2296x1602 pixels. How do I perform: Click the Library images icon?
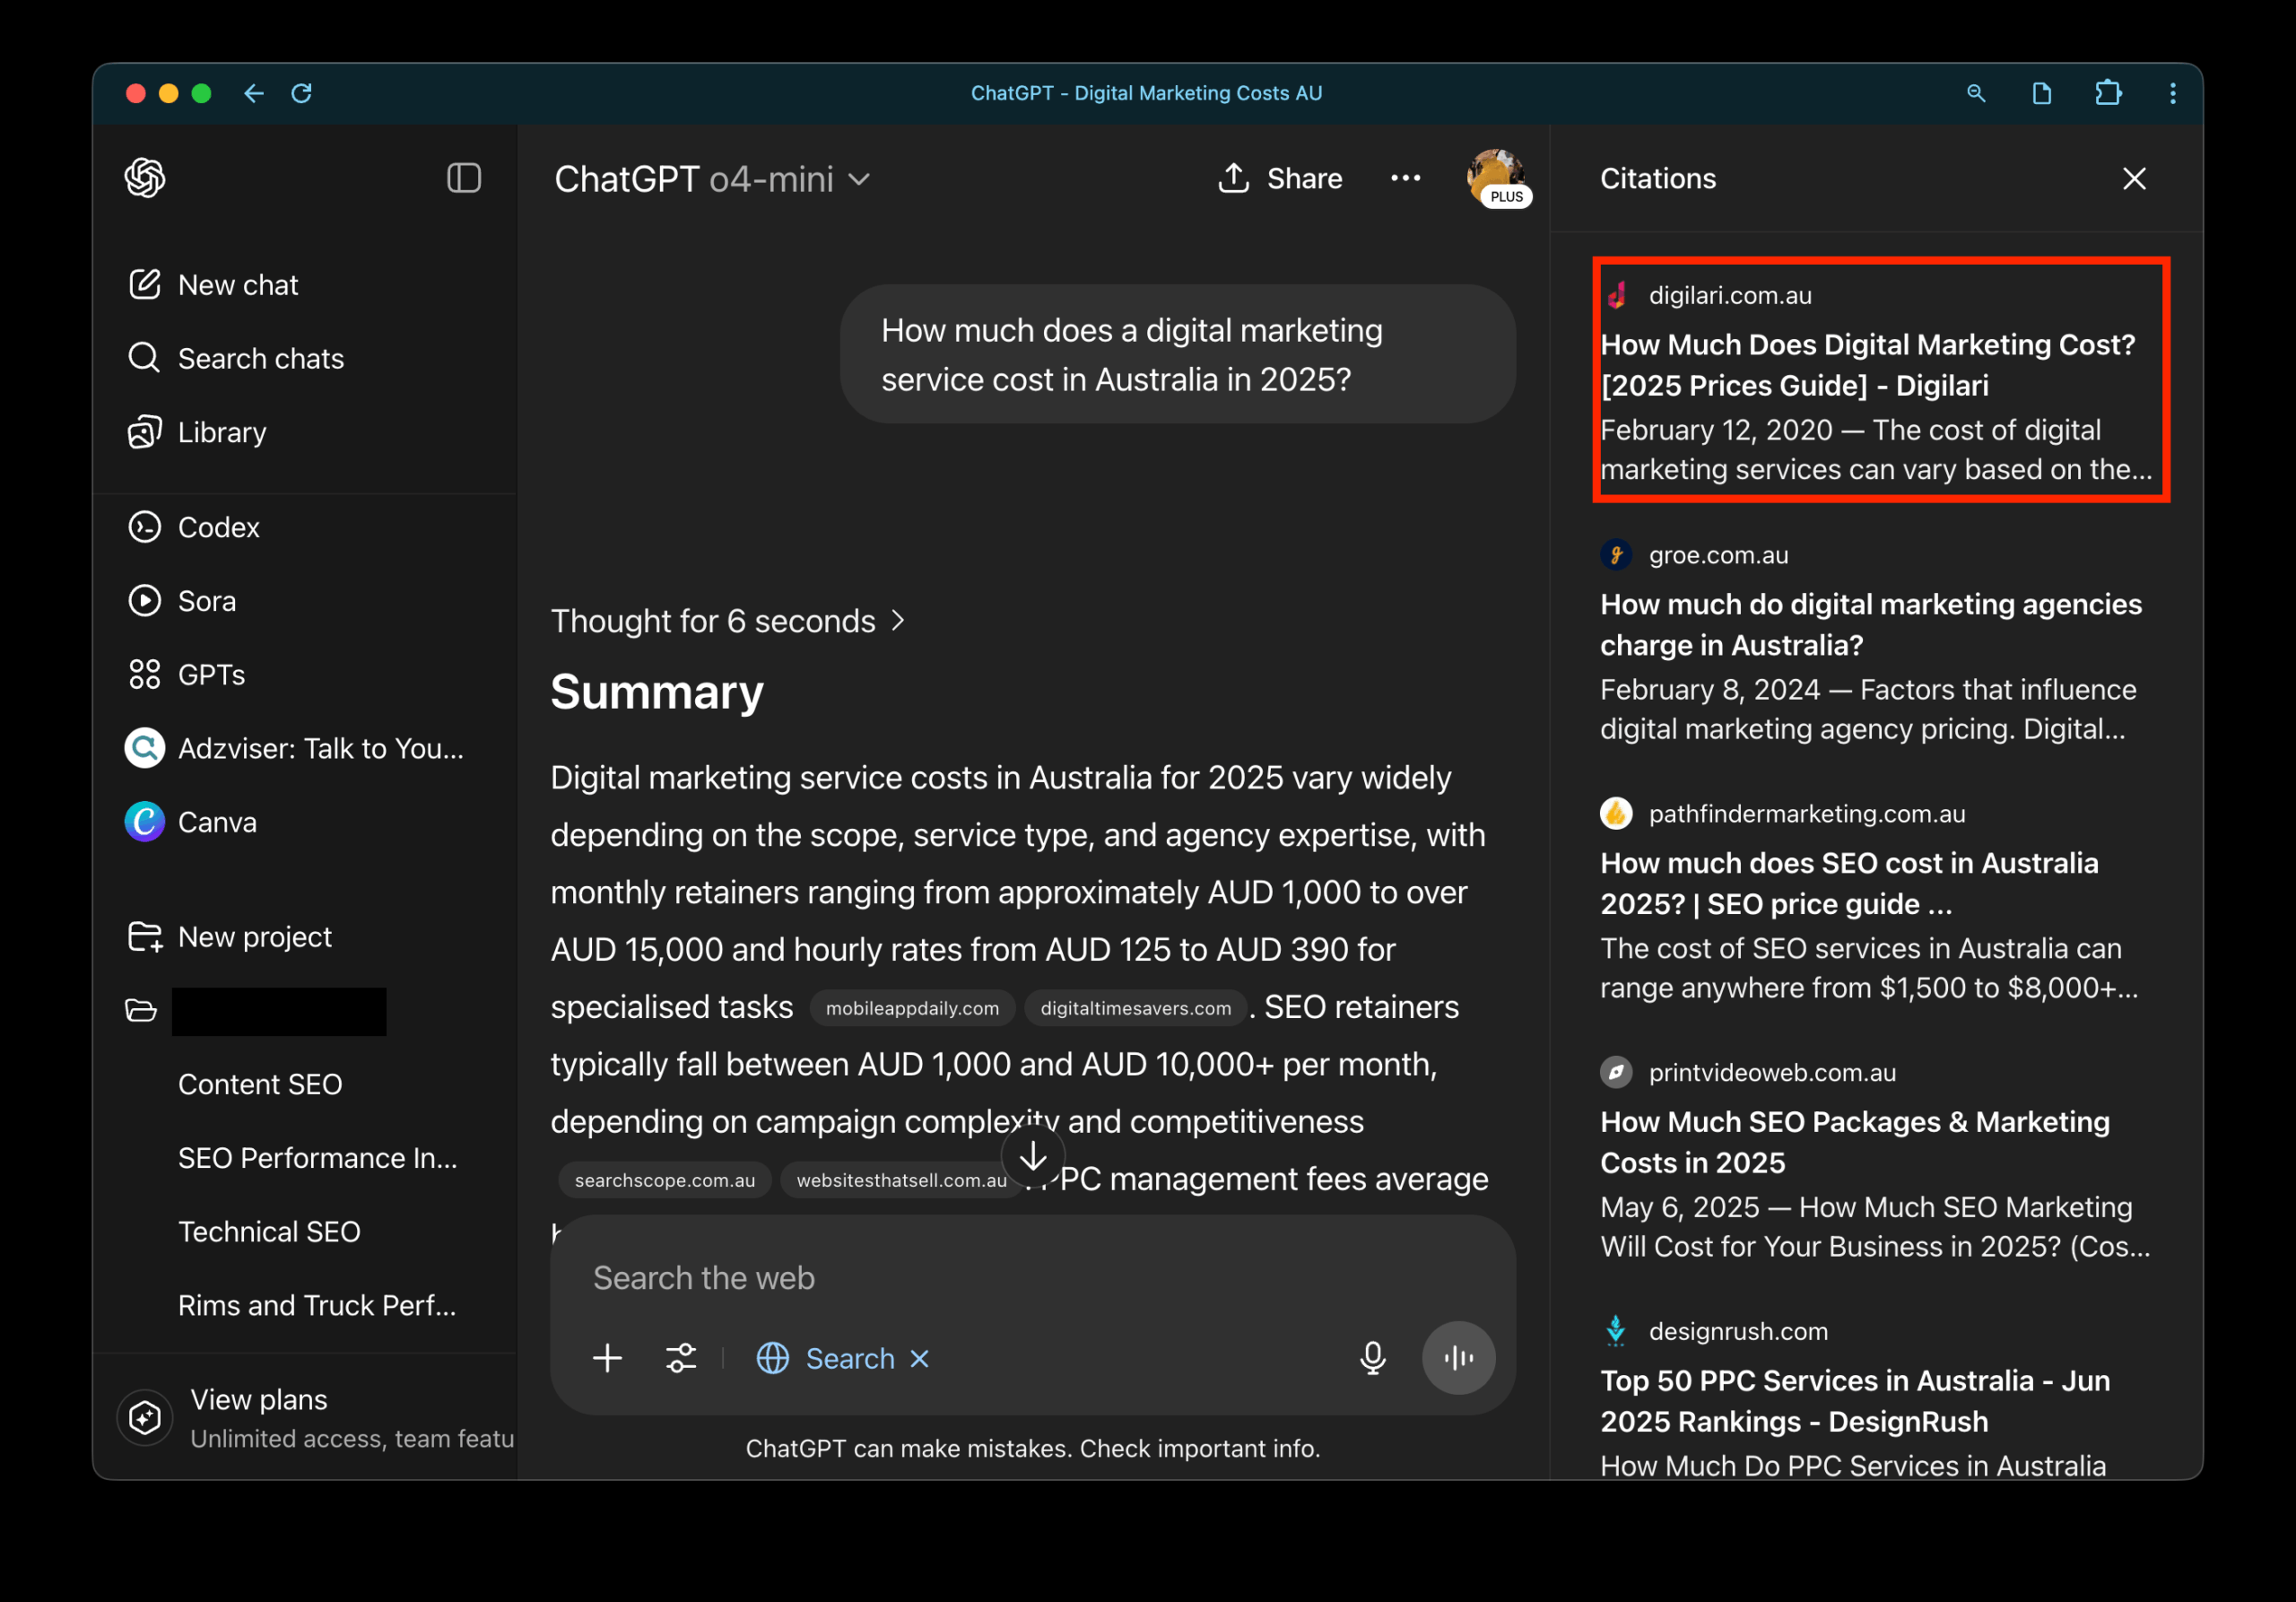pos(145,432)
